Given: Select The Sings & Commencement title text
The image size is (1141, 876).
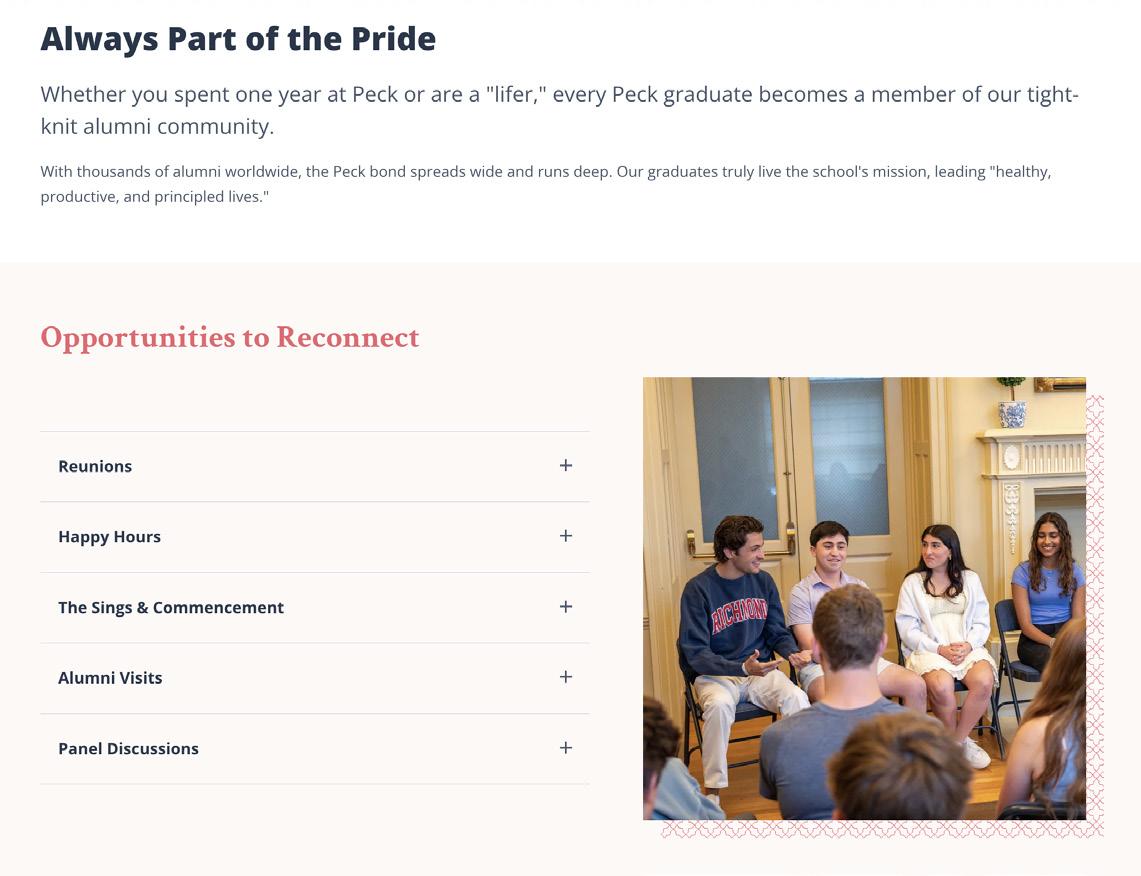Looking at the screenshot, I should (x=171, y=608).
